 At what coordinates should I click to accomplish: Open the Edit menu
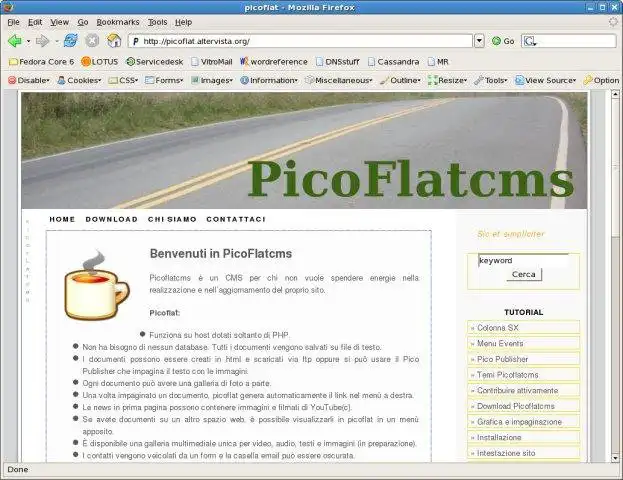(x=35, y=22)
